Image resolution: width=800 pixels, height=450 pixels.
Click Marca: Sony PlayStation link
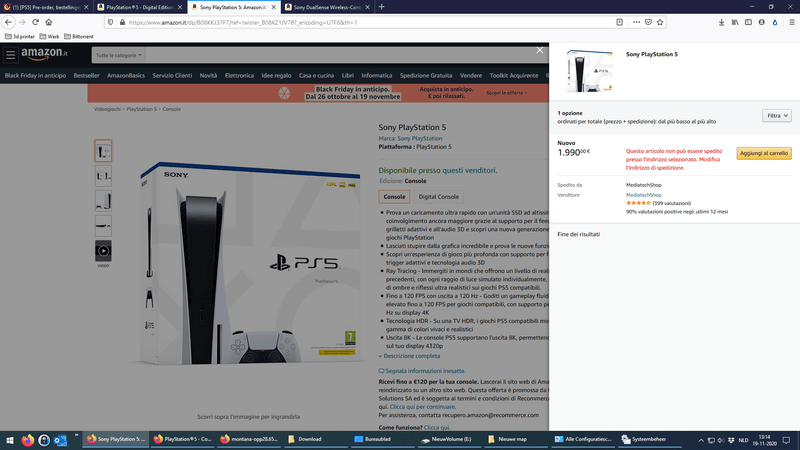410,138
